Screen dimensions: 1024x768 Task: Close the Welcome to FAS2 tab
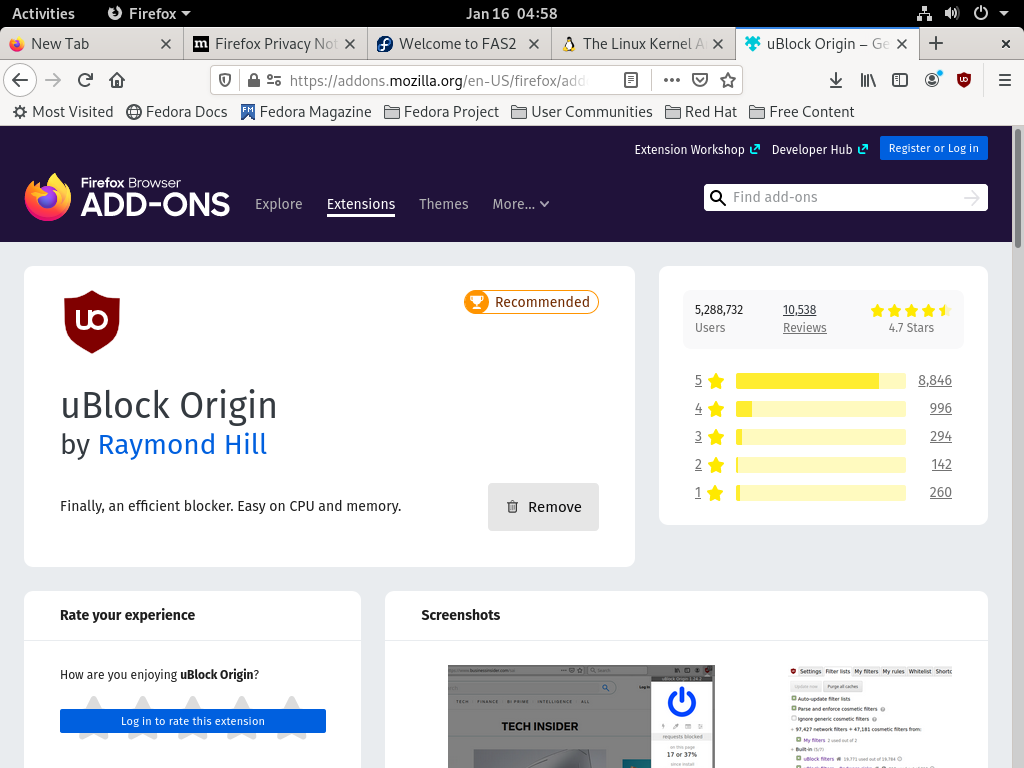click(534, 44)
